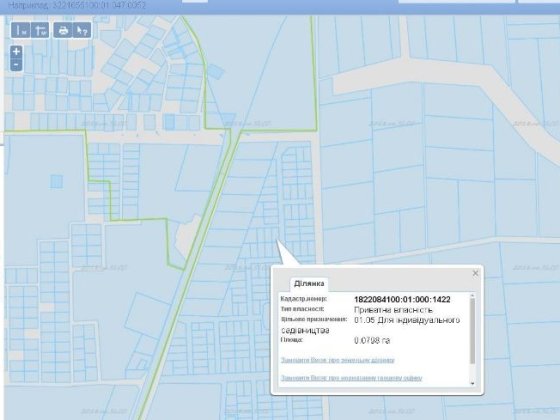Zoom out with the minus button
This screenshot has height=420, width=560.
coord(16,65)
